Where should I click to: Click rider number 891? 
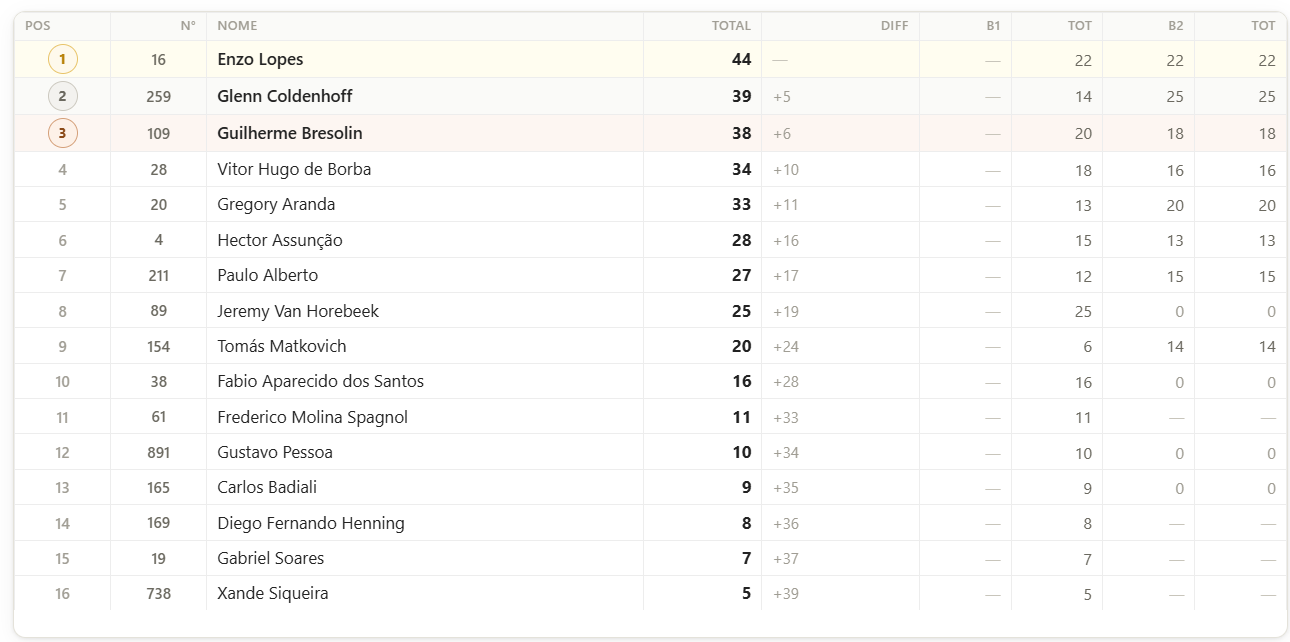pos(158,453)
